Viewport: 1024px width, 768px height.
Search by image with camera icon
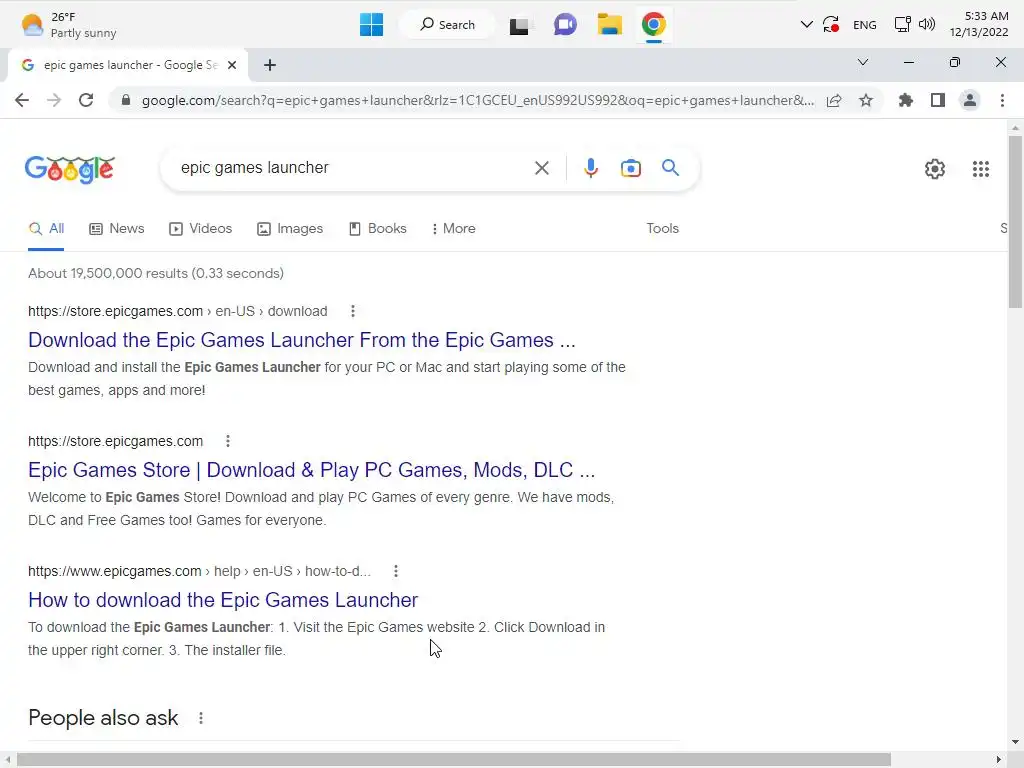point(631,168)
